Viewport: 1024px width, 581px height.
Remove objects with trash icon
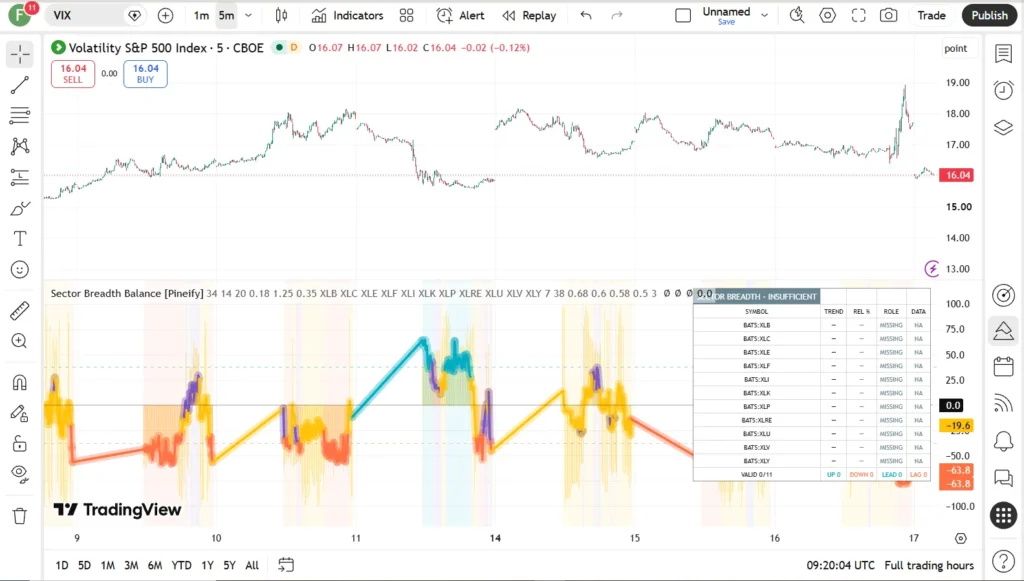(20, 516)
